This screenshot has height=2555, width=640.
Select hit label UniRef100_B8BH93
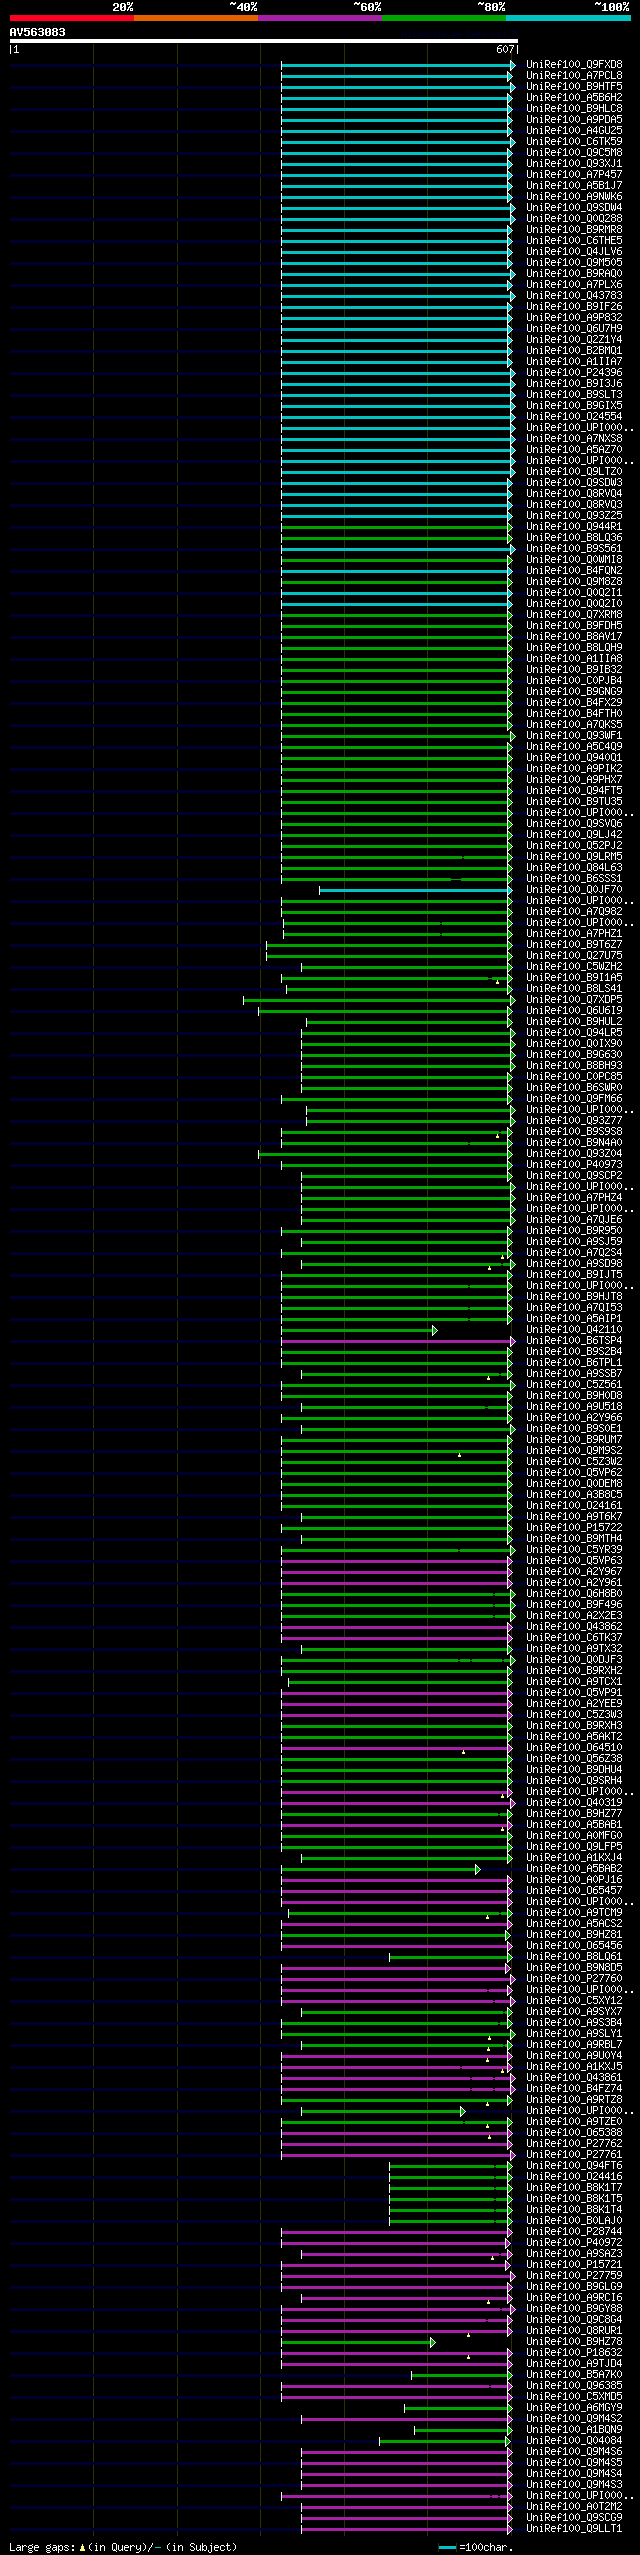574,1066
